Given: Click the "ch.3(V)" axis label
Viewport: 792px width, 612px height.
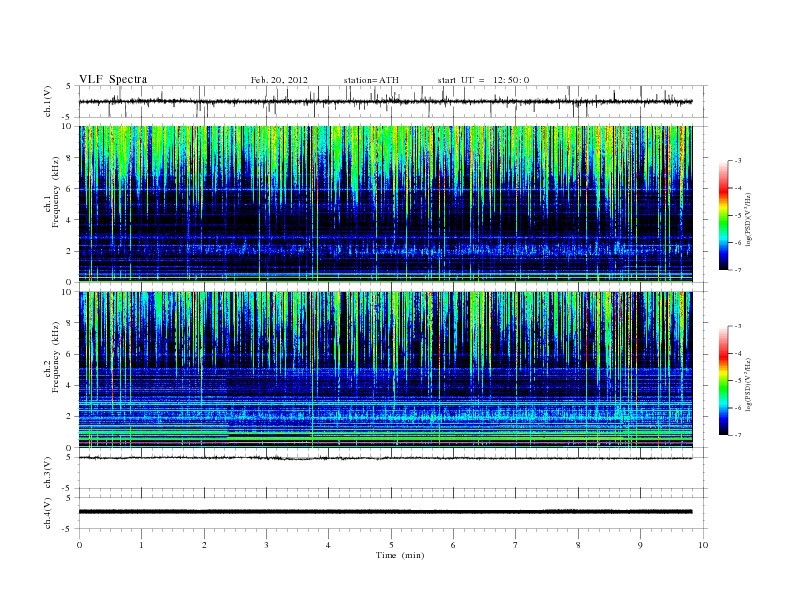Looking at the screenshot, I should pos(48,473).
